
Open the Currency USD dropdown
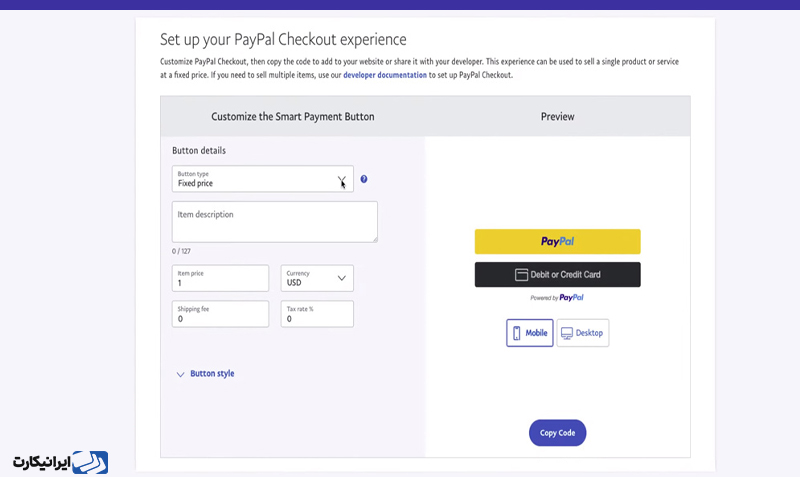pos(317,278)
